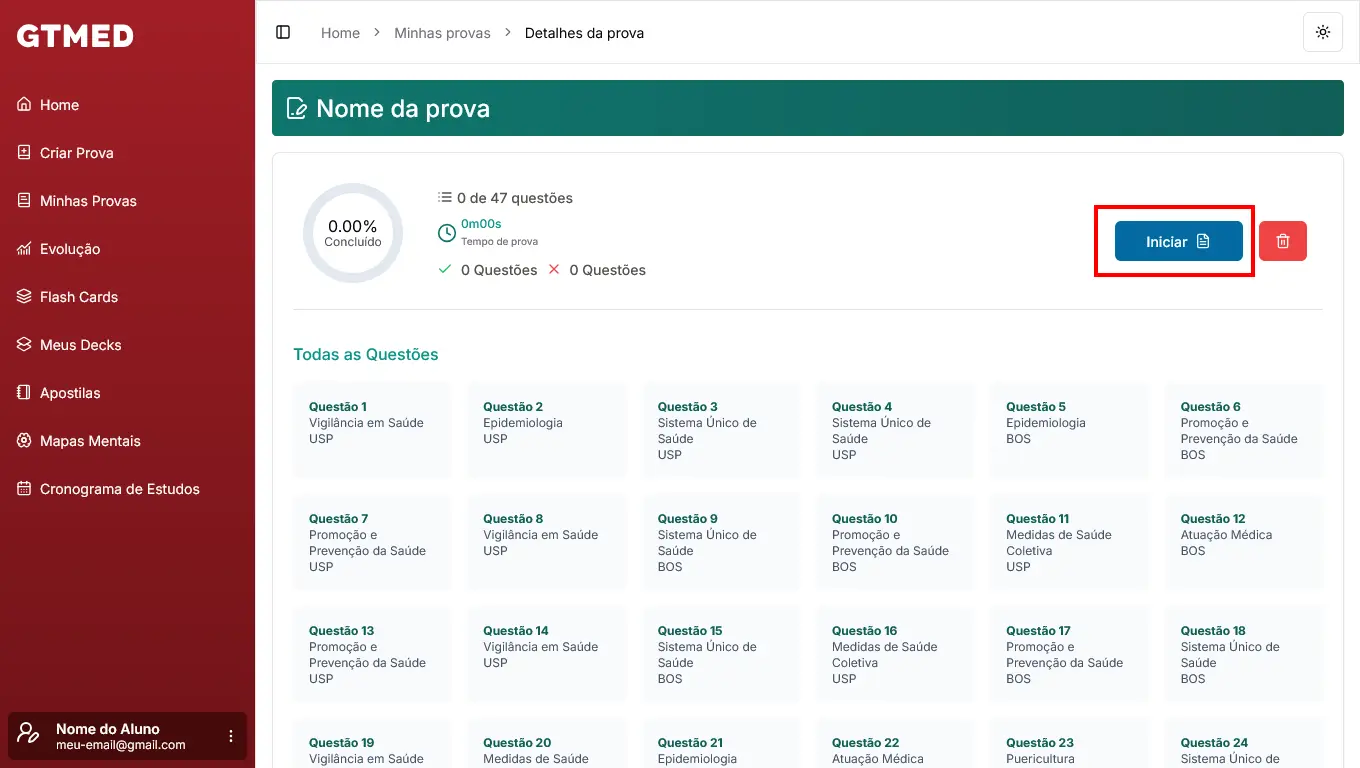The width and height of the screenshot is (1360, 768).
Task: Select the Questão 12 Atuação Médica card
Action: (1243, 540)
